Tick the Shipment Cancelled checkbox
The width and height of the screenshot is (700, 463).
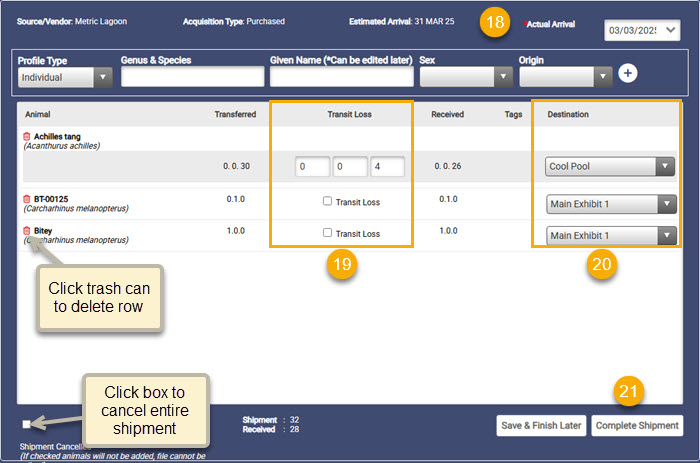coord(26,424)
